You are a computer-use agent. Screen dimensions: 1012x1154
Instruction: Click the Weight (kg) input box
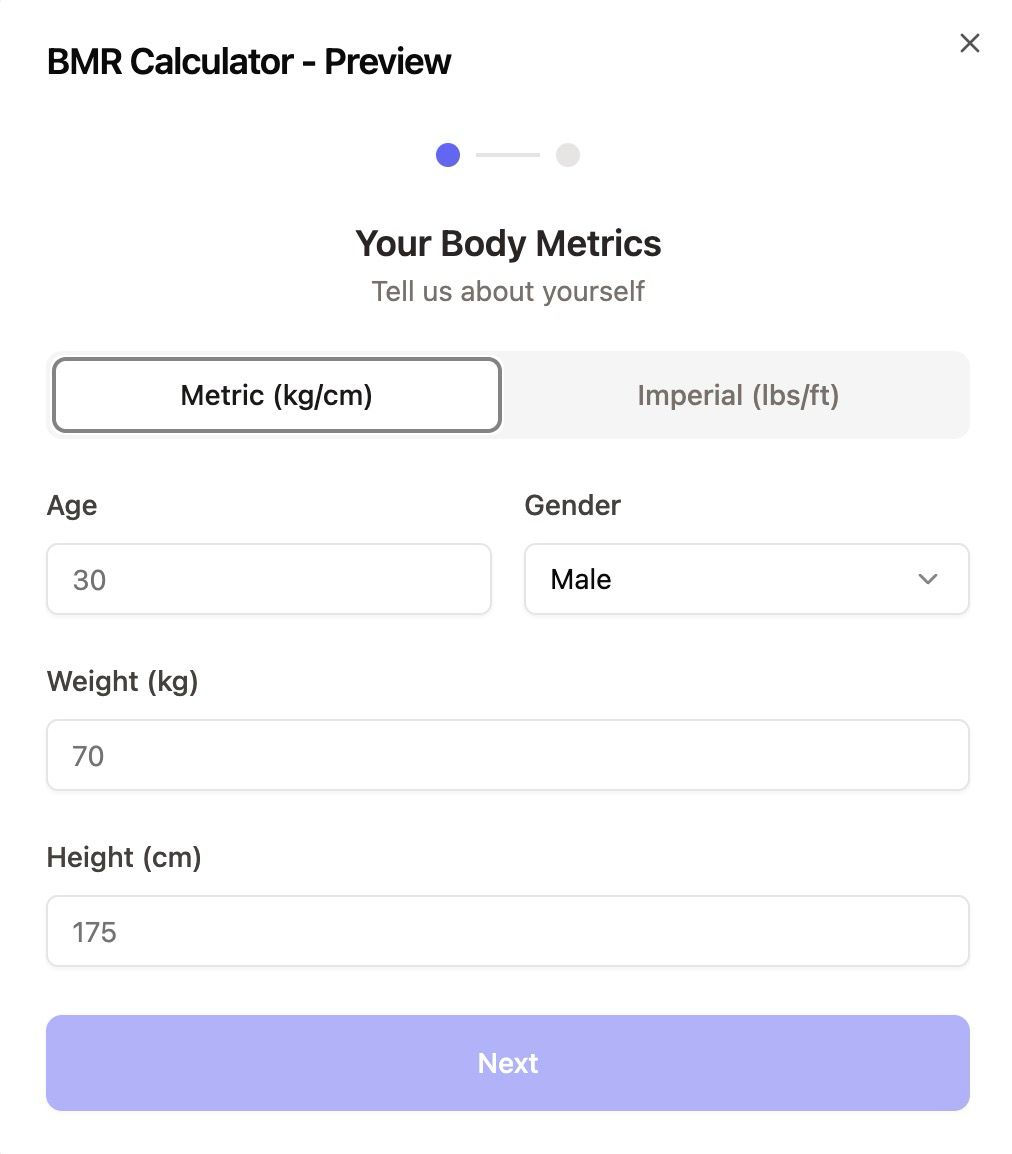pos(508,755)
